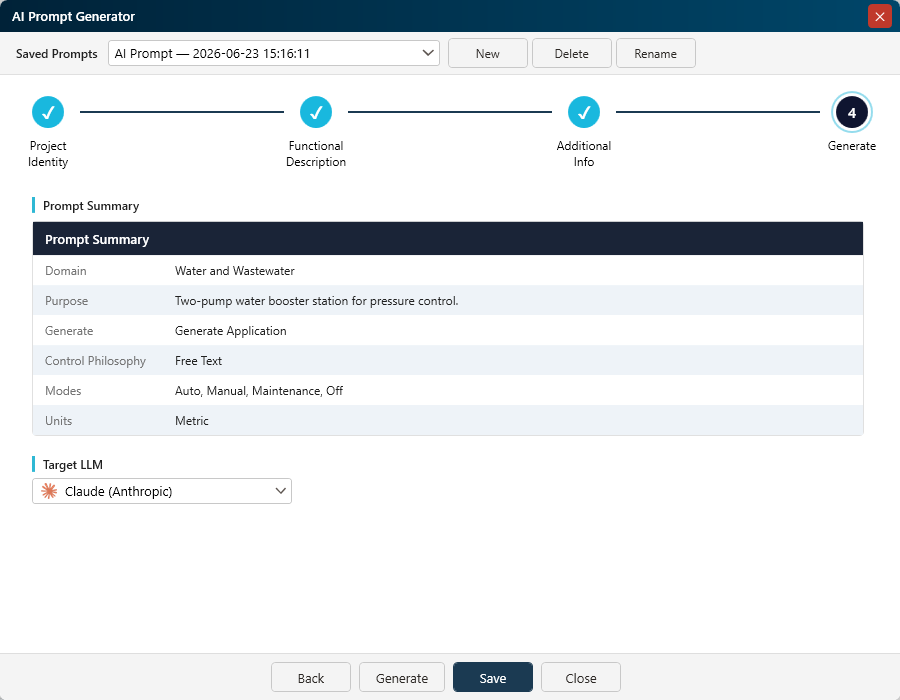This screenshot has width=900, height=700.
Task: Go Back to previous step
Action: [311, 678]
